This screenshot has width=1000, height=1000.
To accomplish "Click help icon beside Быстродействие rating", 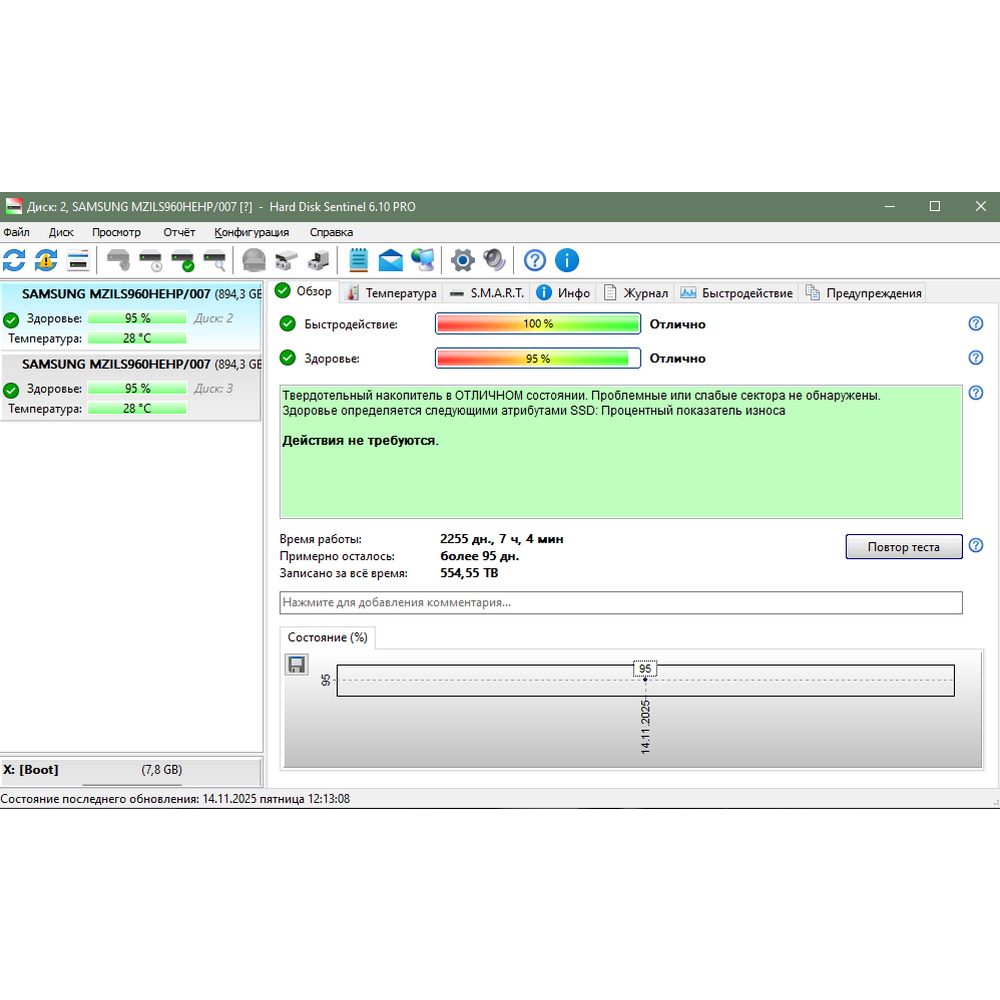I will tap(976, 324).
